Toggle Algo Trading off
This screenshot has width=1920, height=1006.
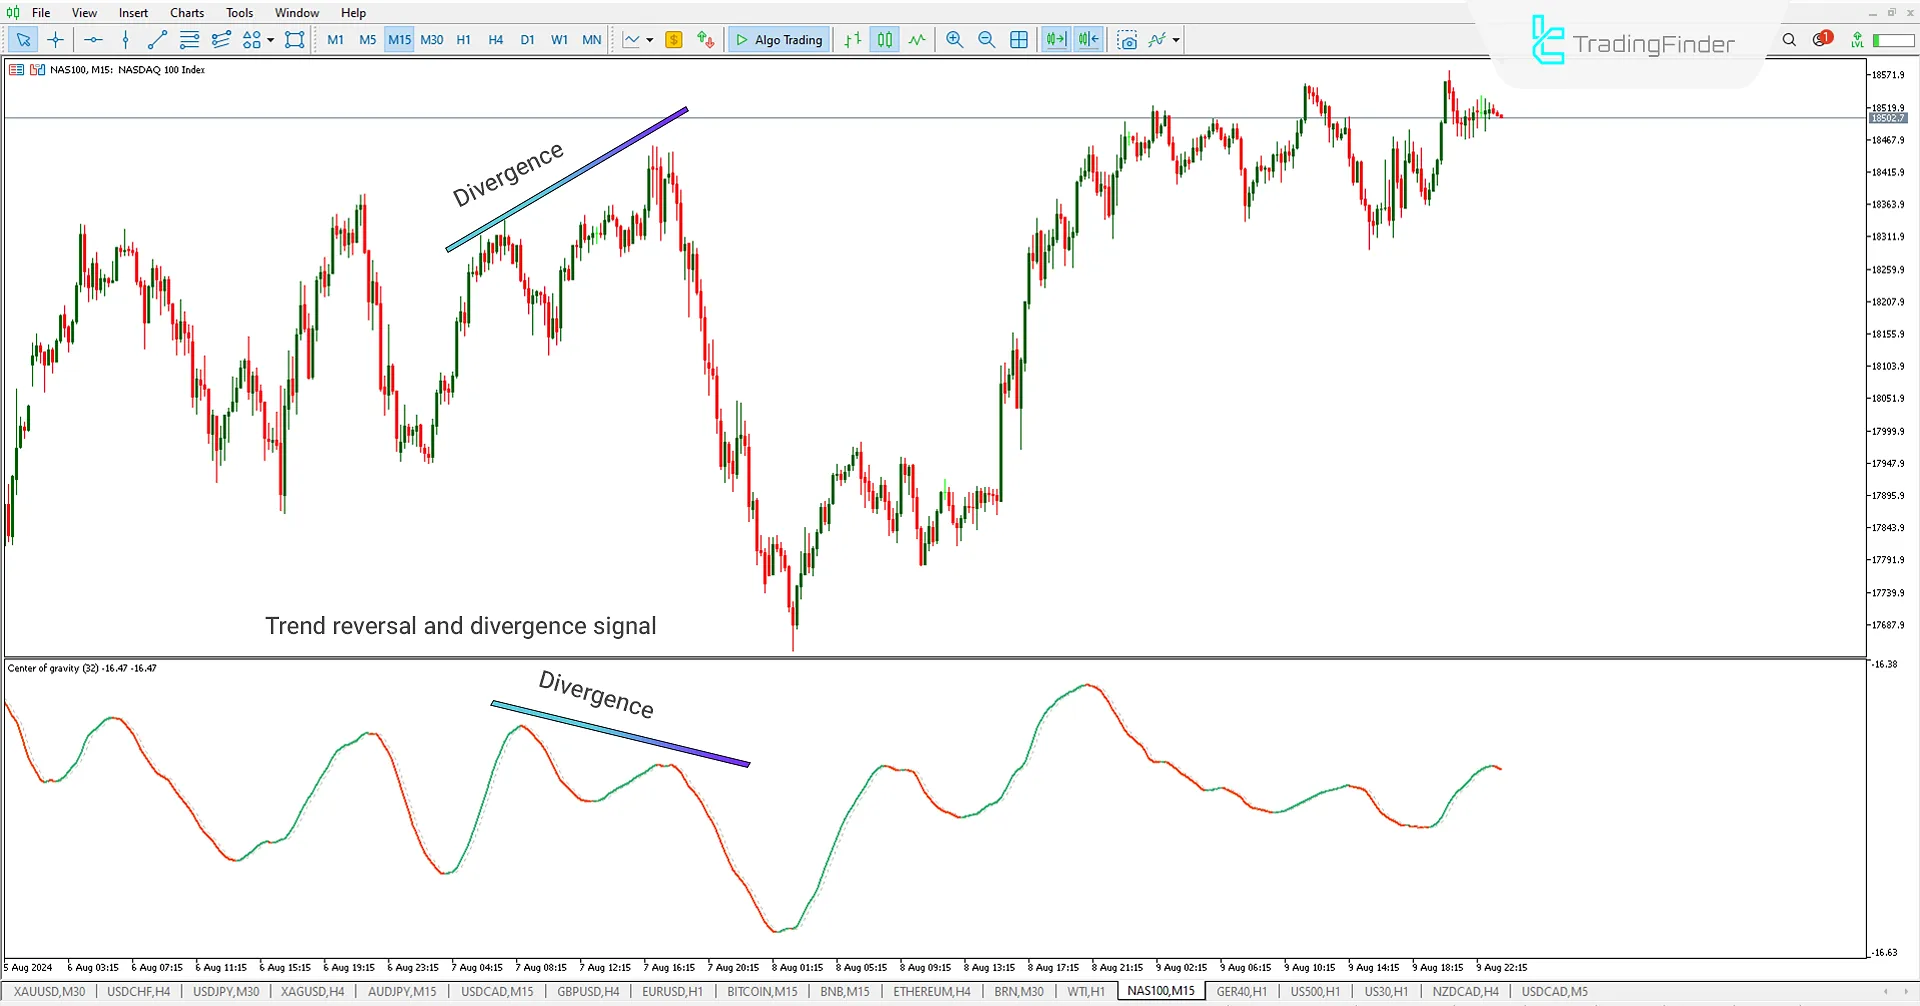click(x=778, y=40)
